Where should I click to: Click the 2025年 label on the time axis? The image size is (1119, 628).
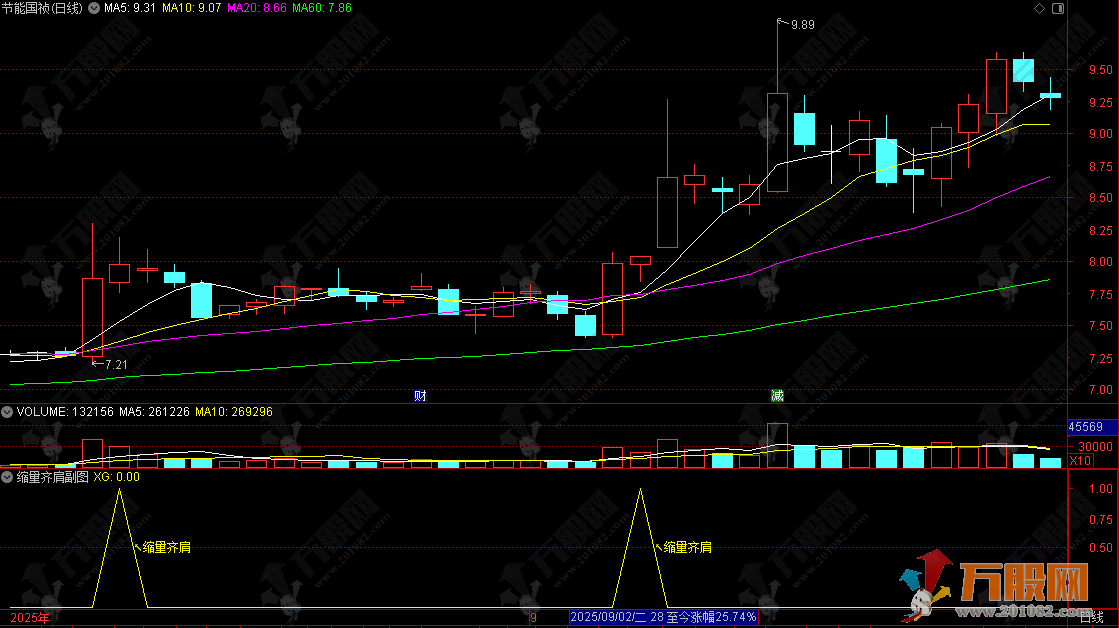(28, 618)
